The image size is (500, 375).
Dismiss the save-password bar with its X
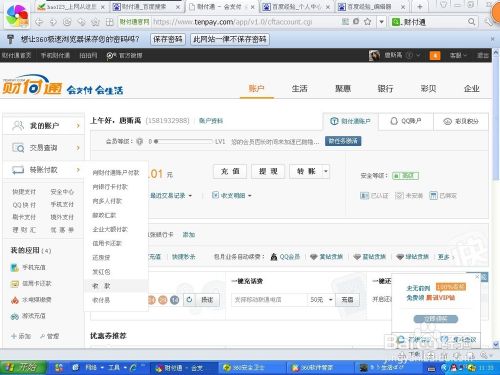pos(492,39)
